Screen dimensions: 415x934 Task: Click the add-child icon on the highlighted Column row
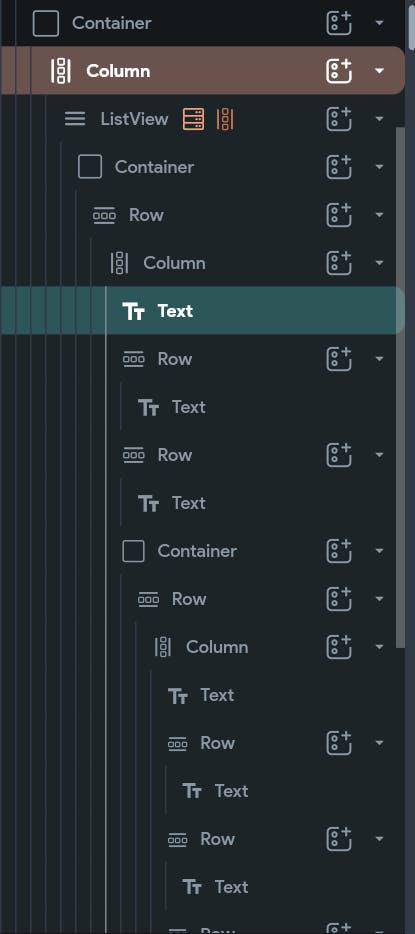pyautogui.click(x=339, y=71)
